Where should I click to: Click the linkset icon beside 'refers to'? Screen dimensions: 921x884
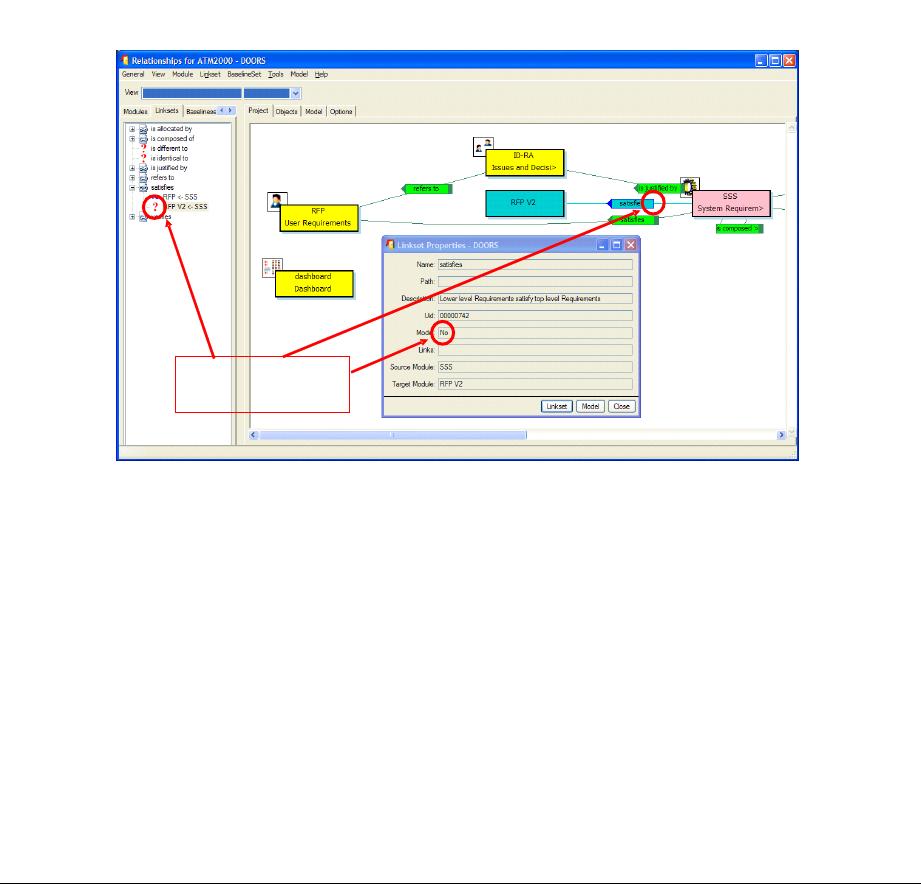143,178
